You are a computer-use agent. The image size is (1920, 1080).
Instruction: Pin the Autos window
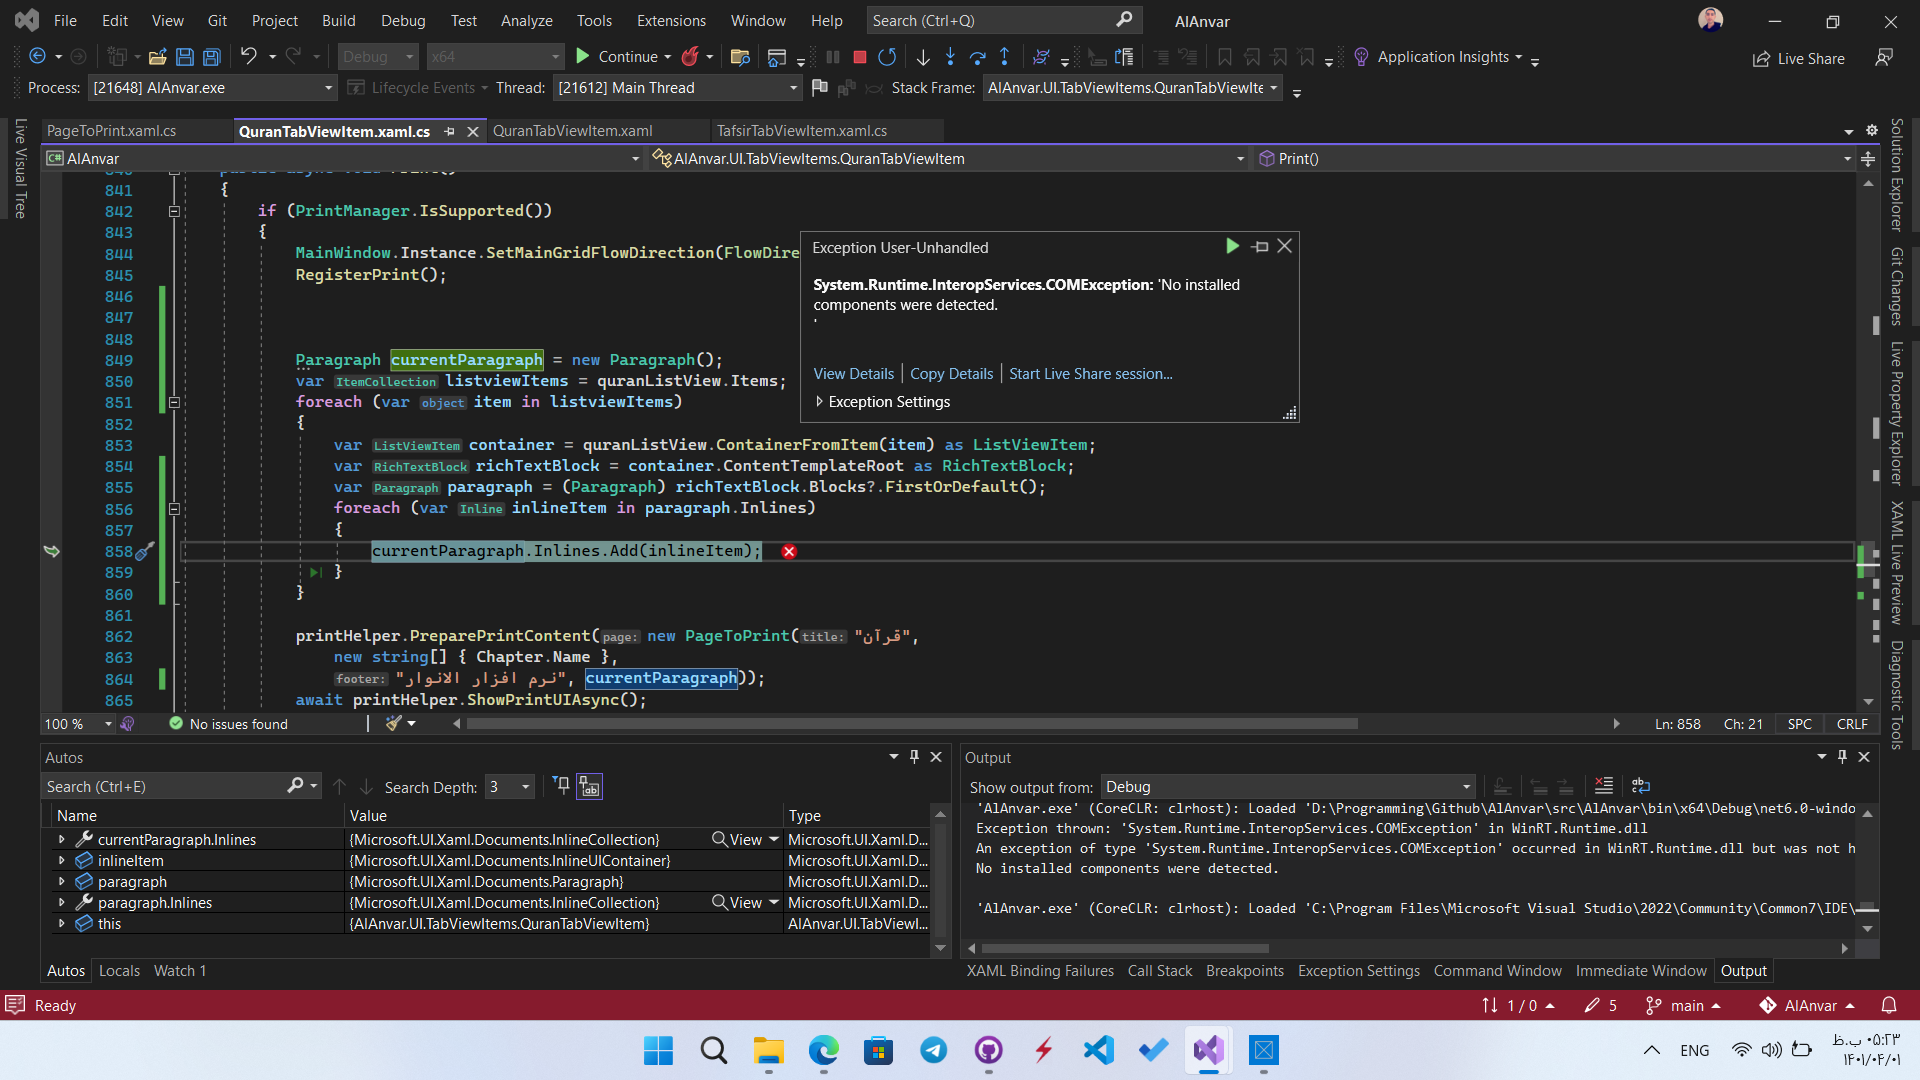pyautogui.click(x=913, y=757)
